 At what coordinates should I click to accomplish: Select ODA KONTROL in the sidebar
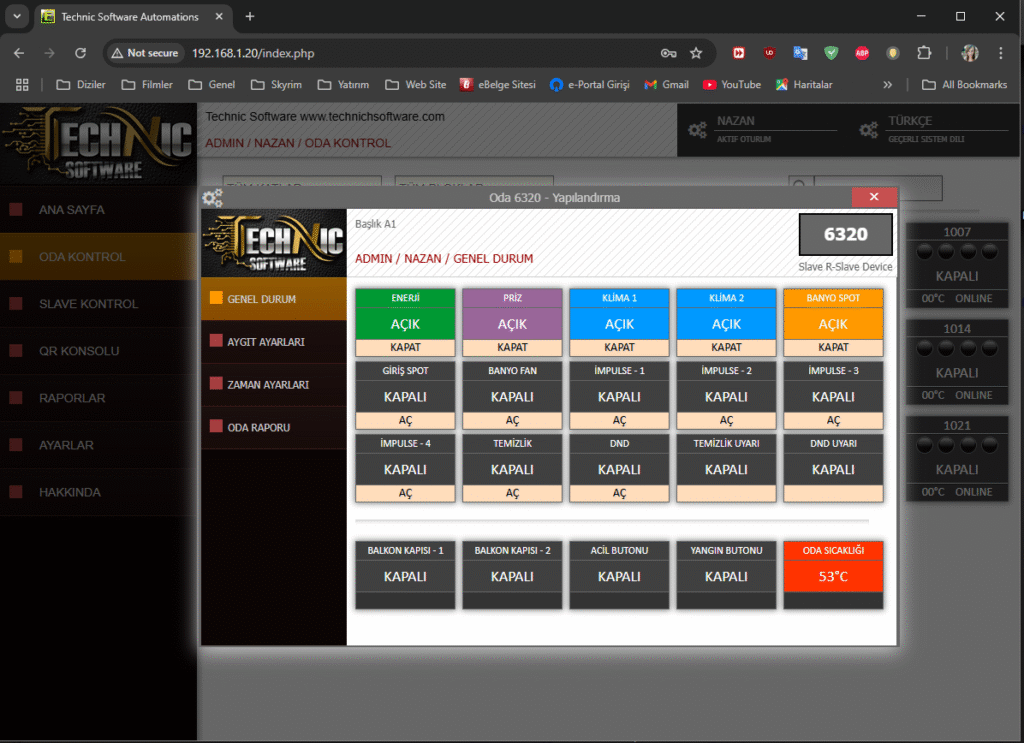pyautogui.click(x=98, y=257)
